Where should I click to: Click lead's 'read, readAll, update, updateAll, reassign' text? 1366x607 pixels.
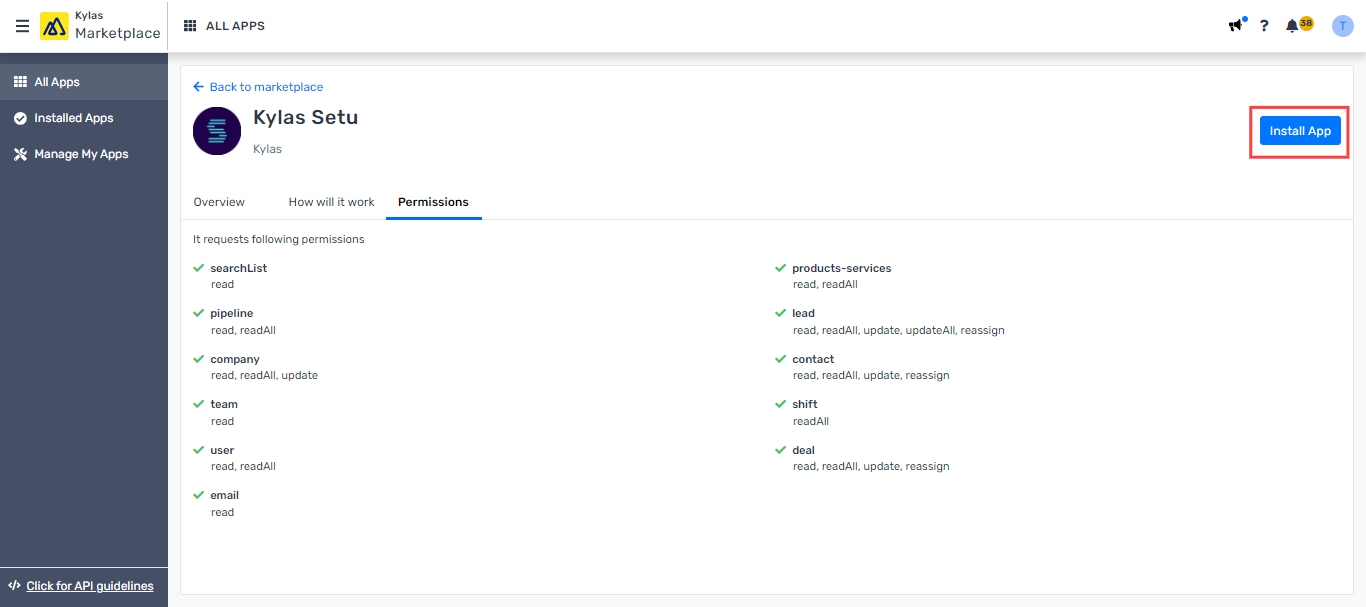coord(899,330)
